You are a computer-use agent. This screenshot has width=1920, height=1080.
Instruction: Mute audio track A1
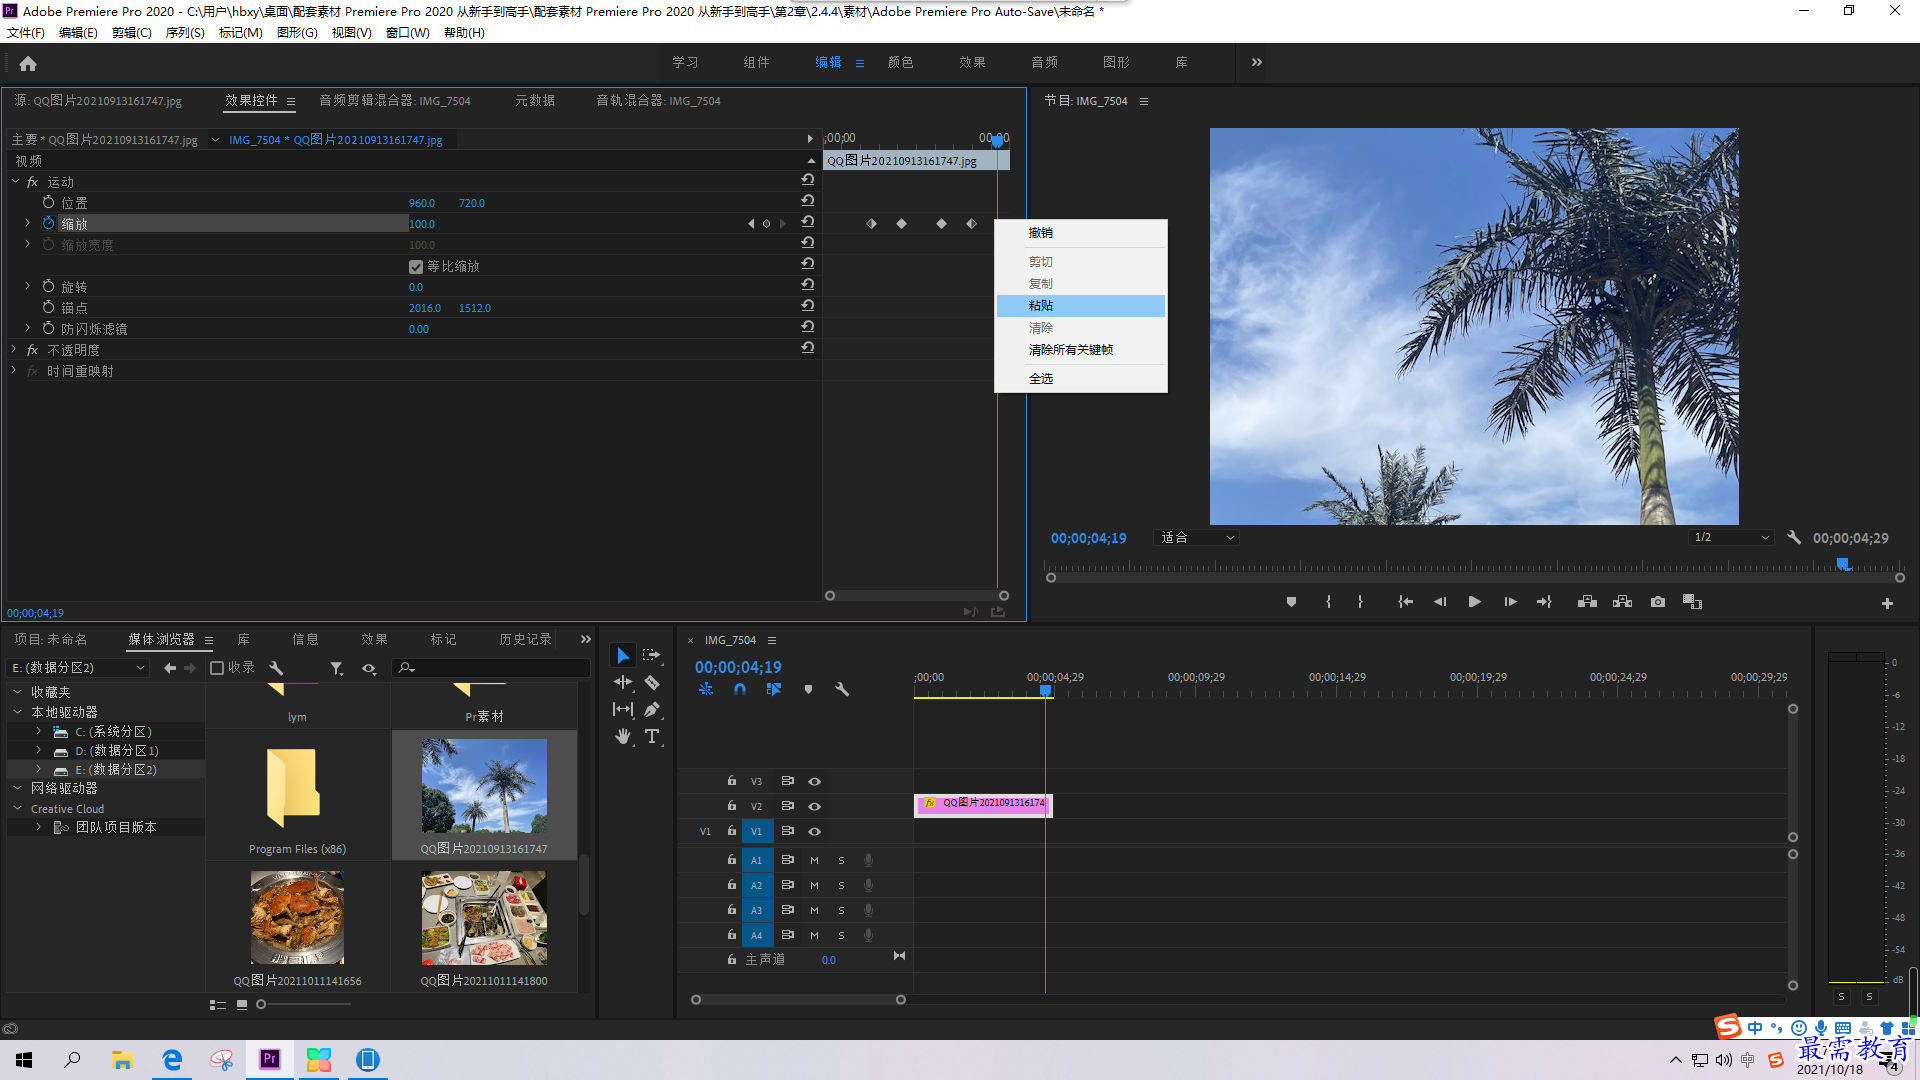[814, 860]
